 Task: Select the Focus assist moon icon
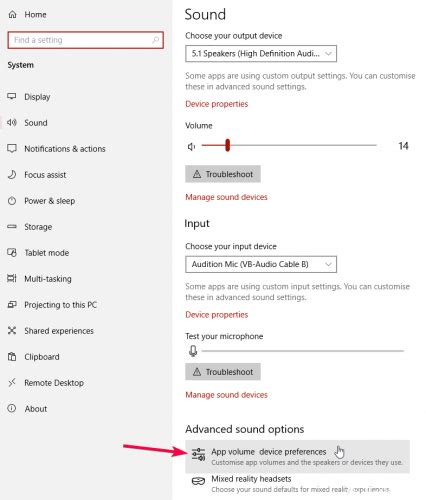[12, 174]
